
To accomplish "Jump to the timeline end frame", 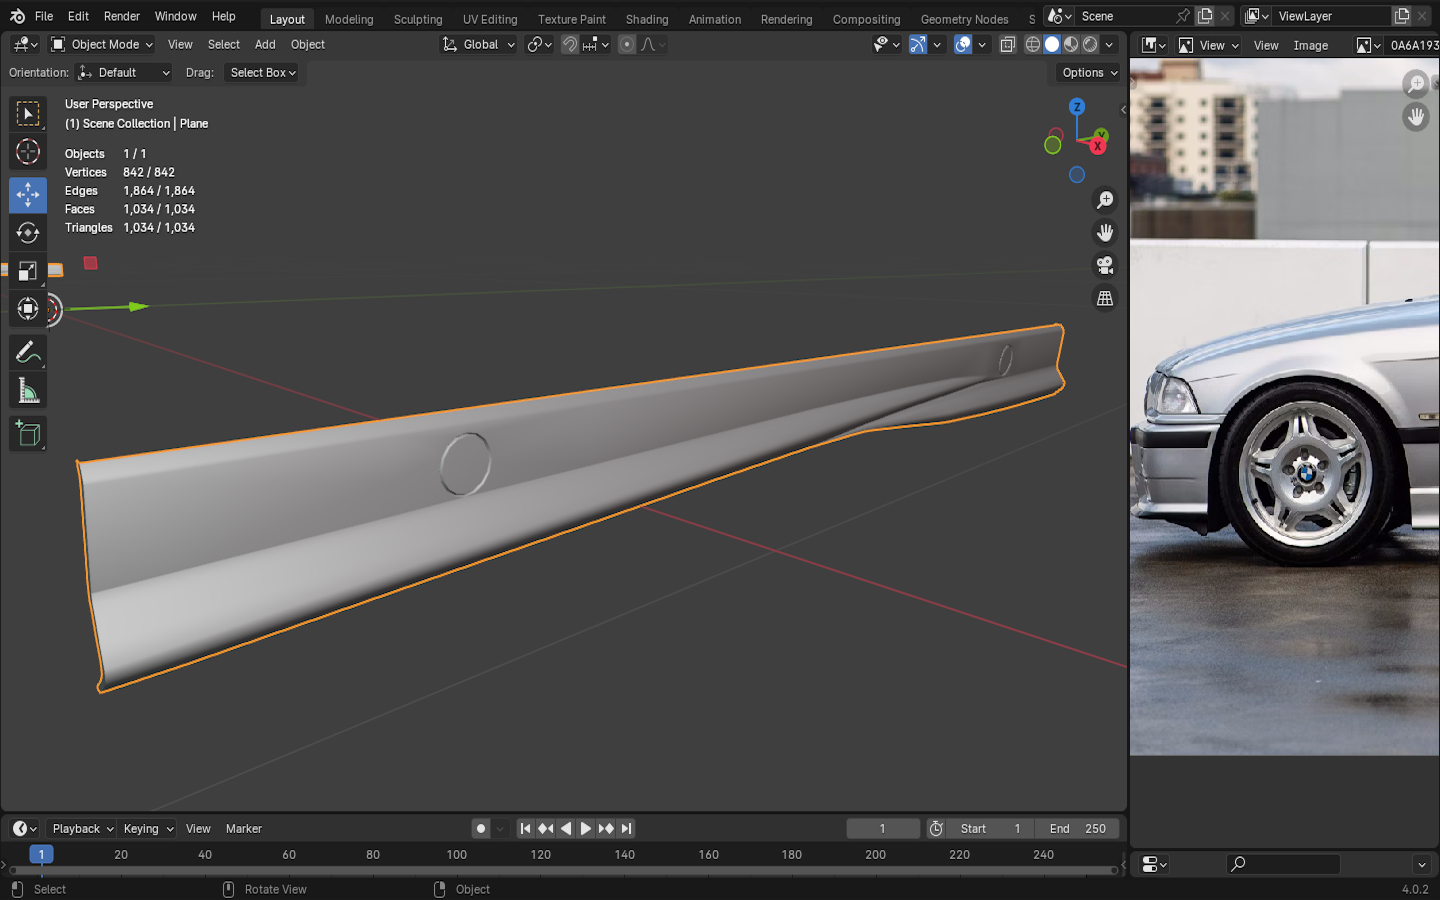I will click(x=626, y=828).
